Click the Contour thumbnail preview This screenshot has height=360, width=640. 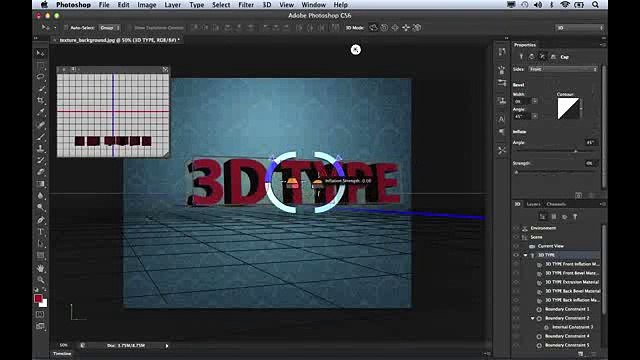(x=568, y=109)
